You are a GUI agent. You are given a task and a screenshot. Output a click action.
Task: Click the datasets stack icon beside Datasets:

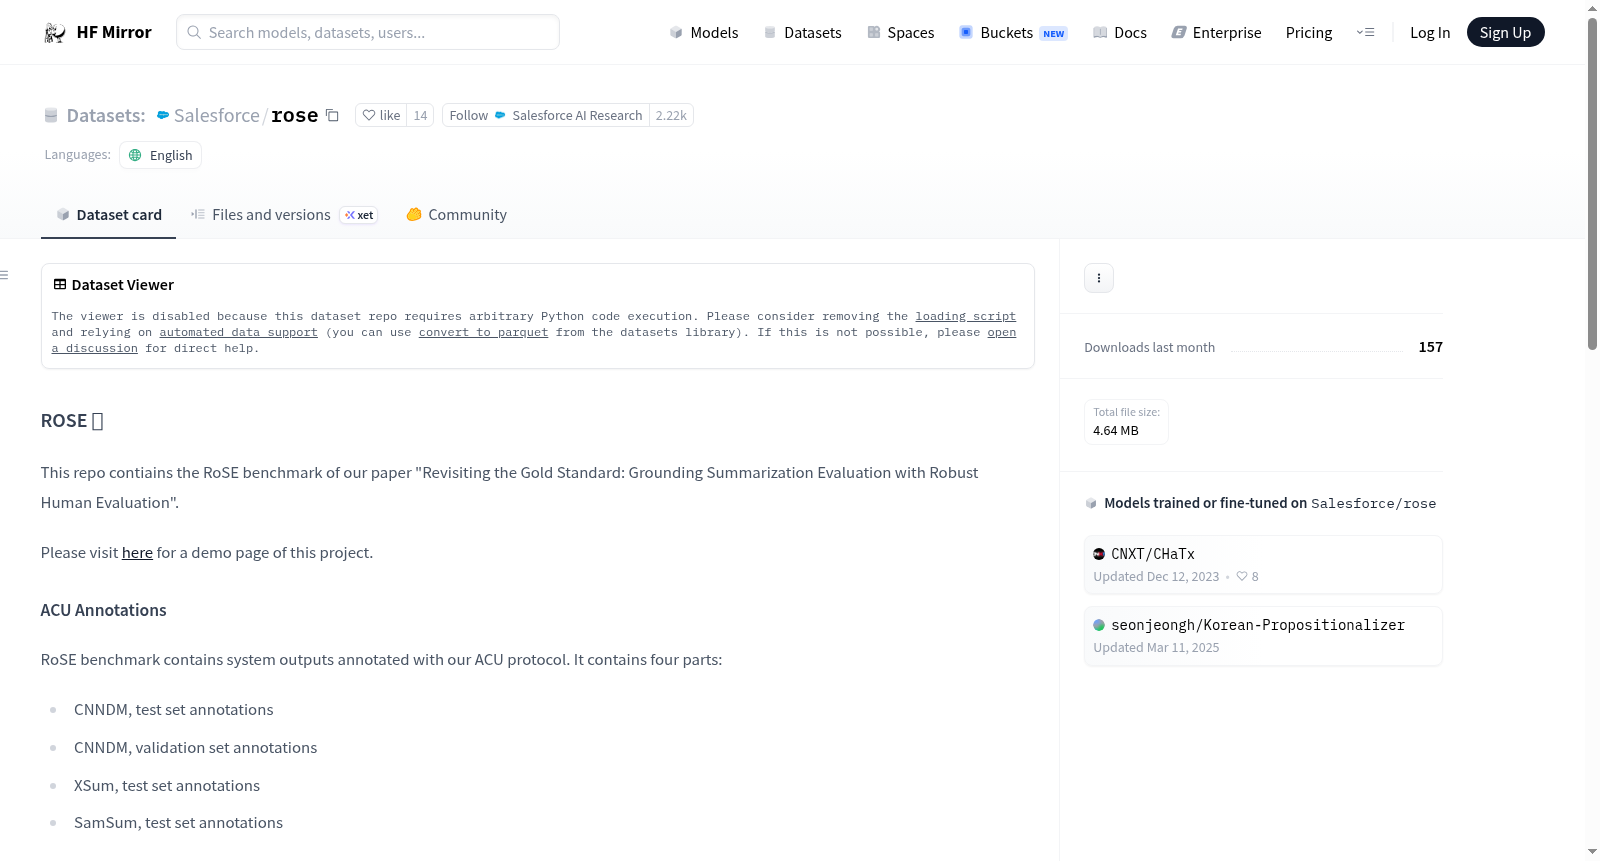[51, 116]
